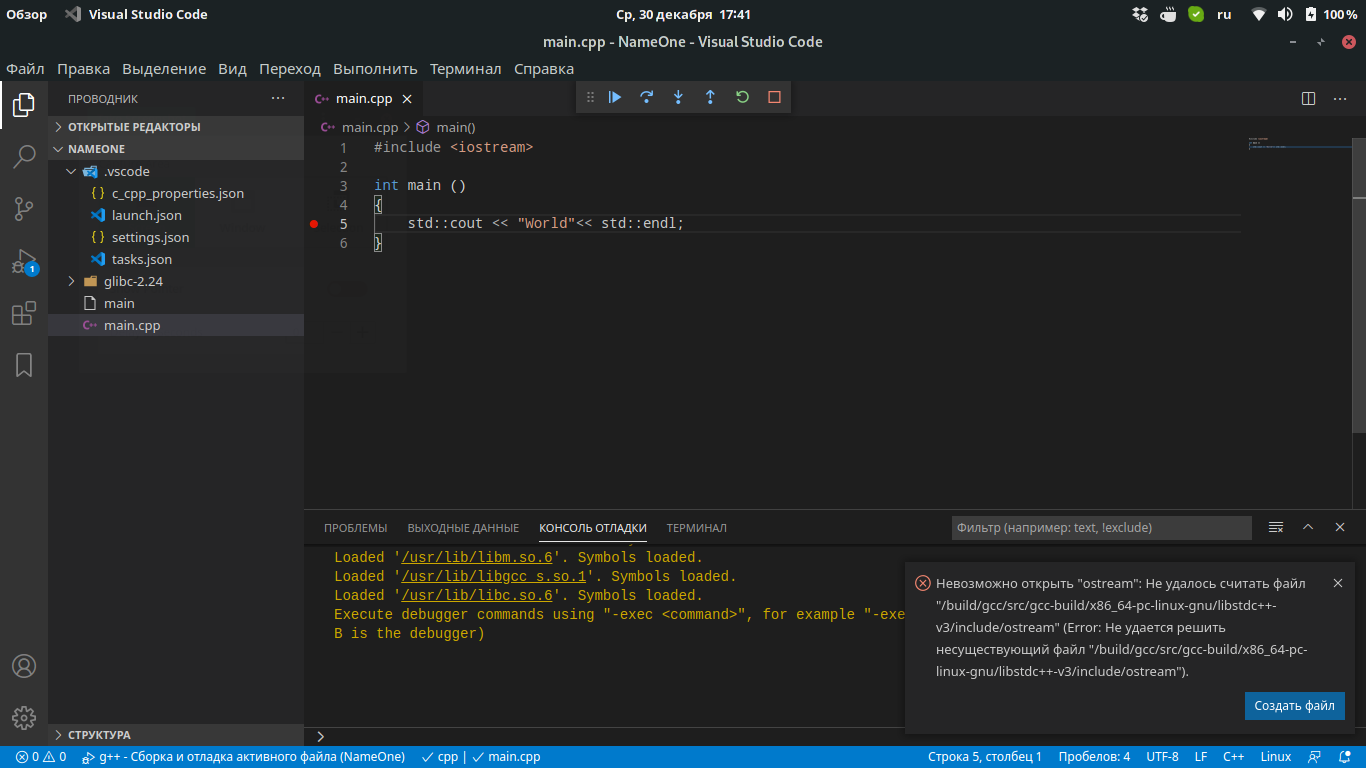Open the system volume icon

tap(1285, 15)
